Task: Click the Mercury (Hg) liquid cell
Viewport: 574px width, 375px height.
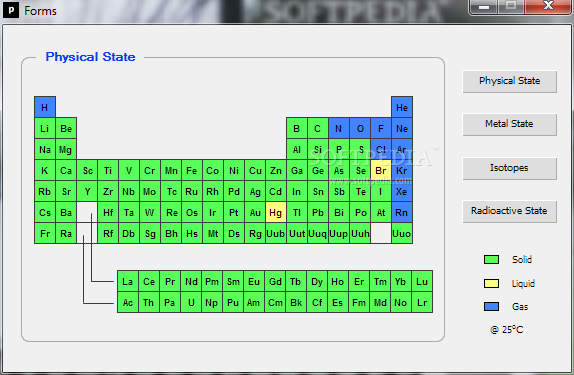Action: [x=276, y=212]
